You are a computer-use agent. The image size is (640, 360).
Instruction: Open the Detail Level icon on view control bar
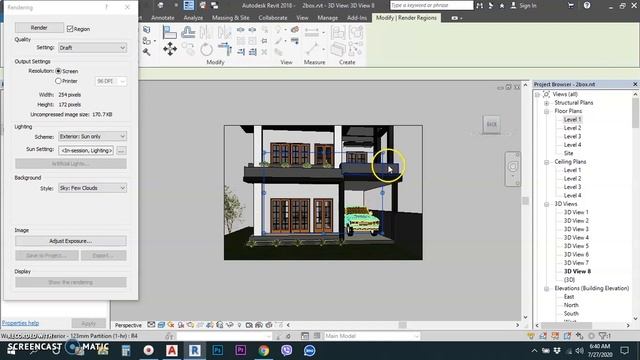[x=151, y=325]
